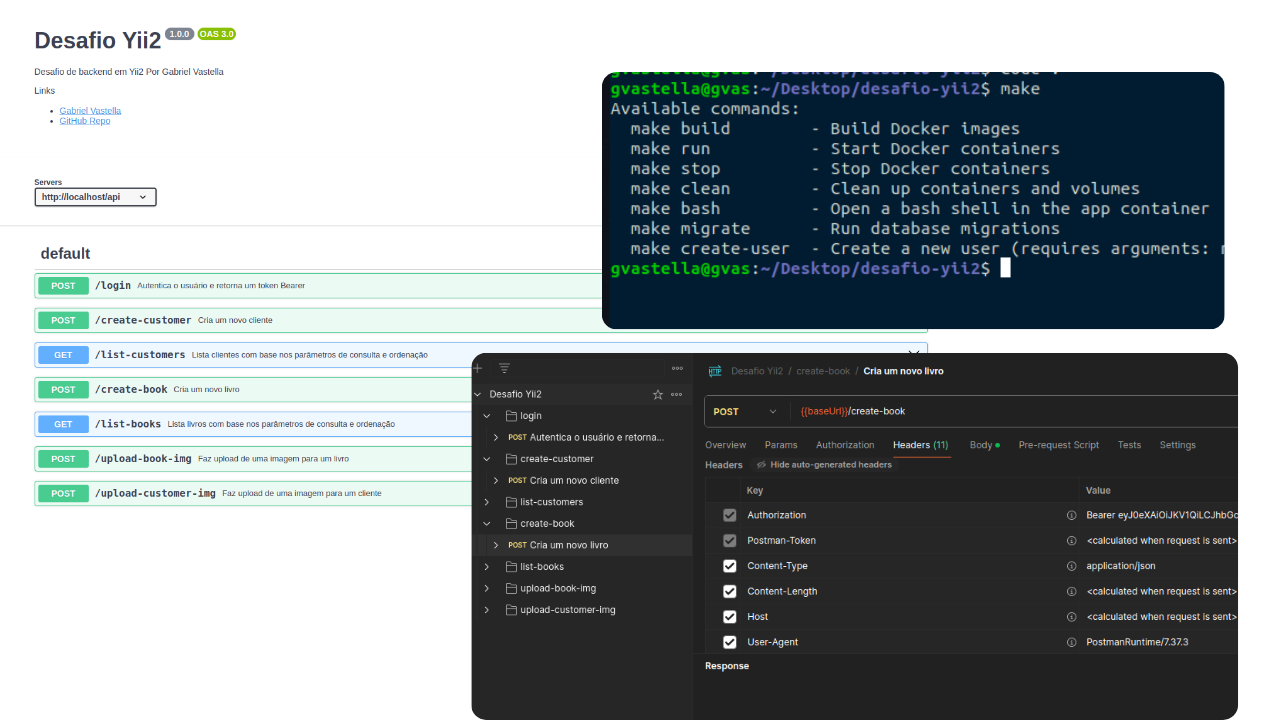
Task: Click info icon on Authorization header row
Action: coord(1071,515)
